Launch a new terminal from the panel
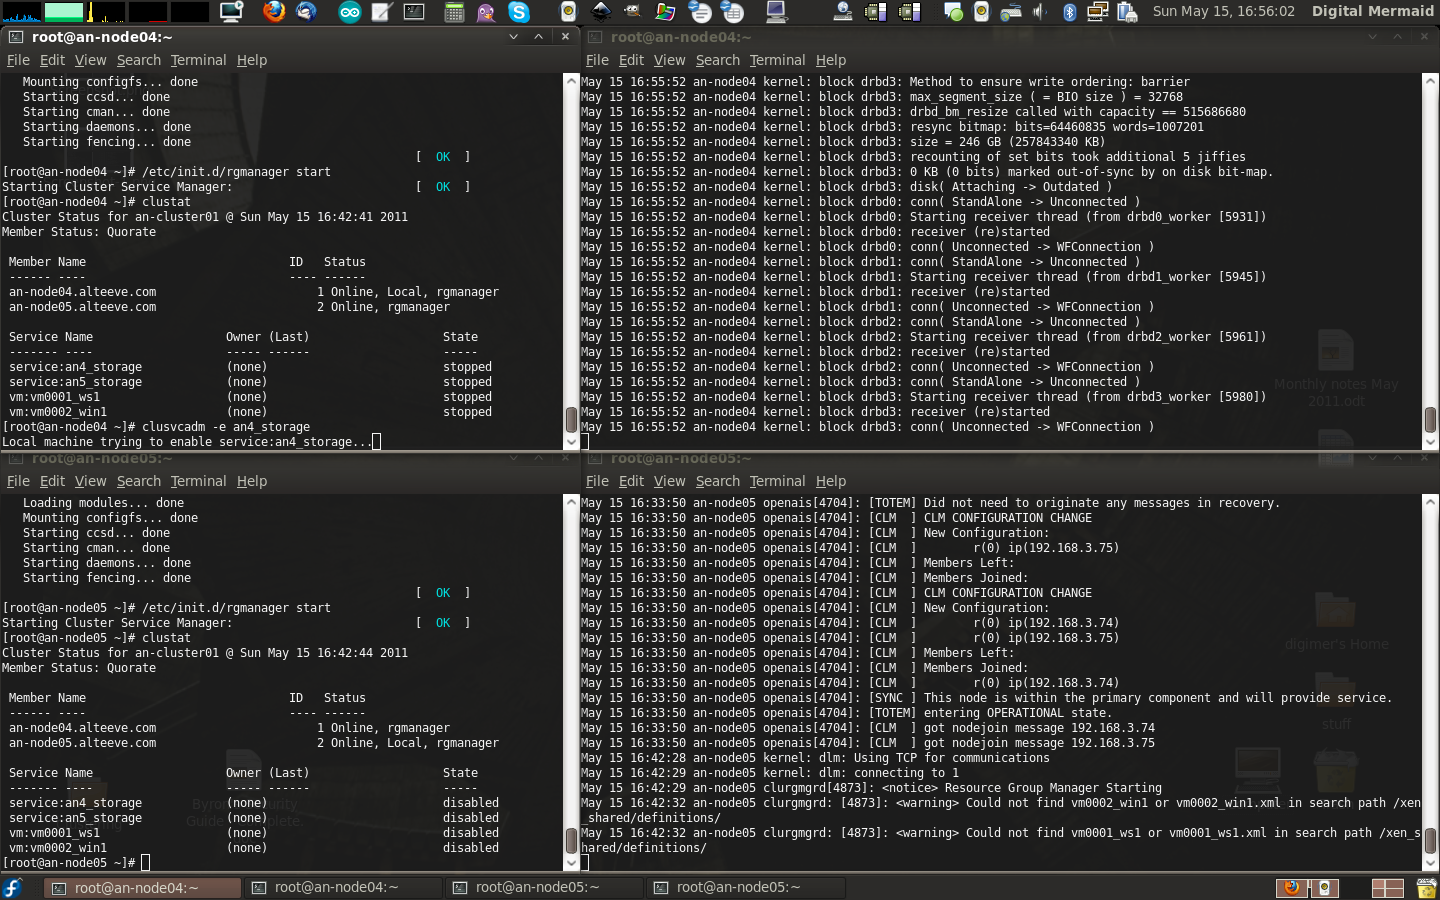The width and height of the screenshot is (1440, 900). [x=414, y=12]
